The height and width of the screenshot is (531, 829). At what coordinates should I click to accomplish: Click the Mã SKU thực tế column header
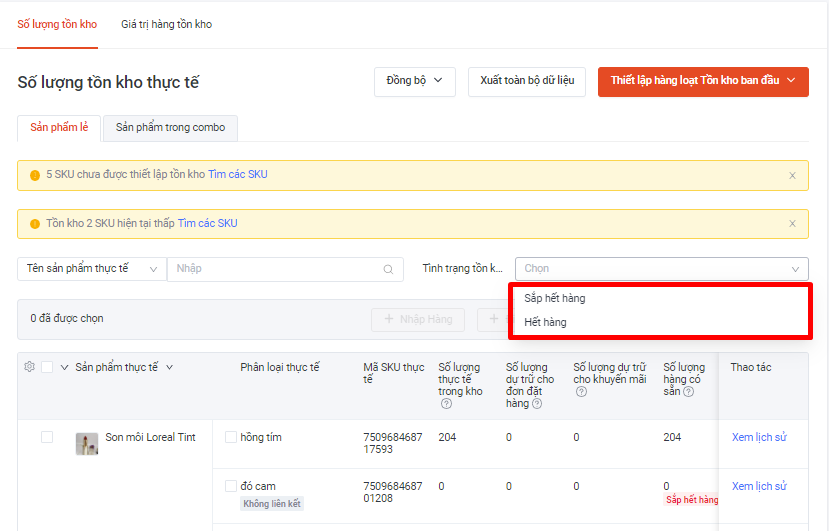(394, 373)
